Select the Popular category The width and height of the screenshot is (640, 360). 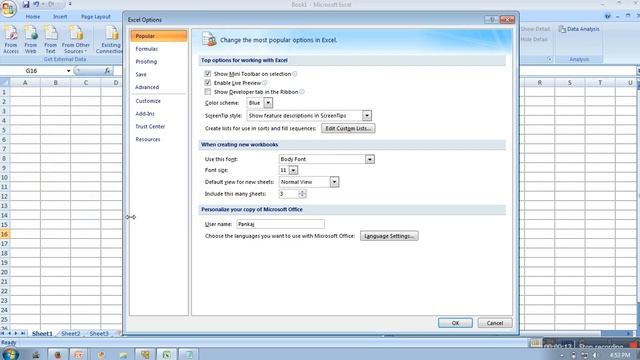(x=159, y=36)
